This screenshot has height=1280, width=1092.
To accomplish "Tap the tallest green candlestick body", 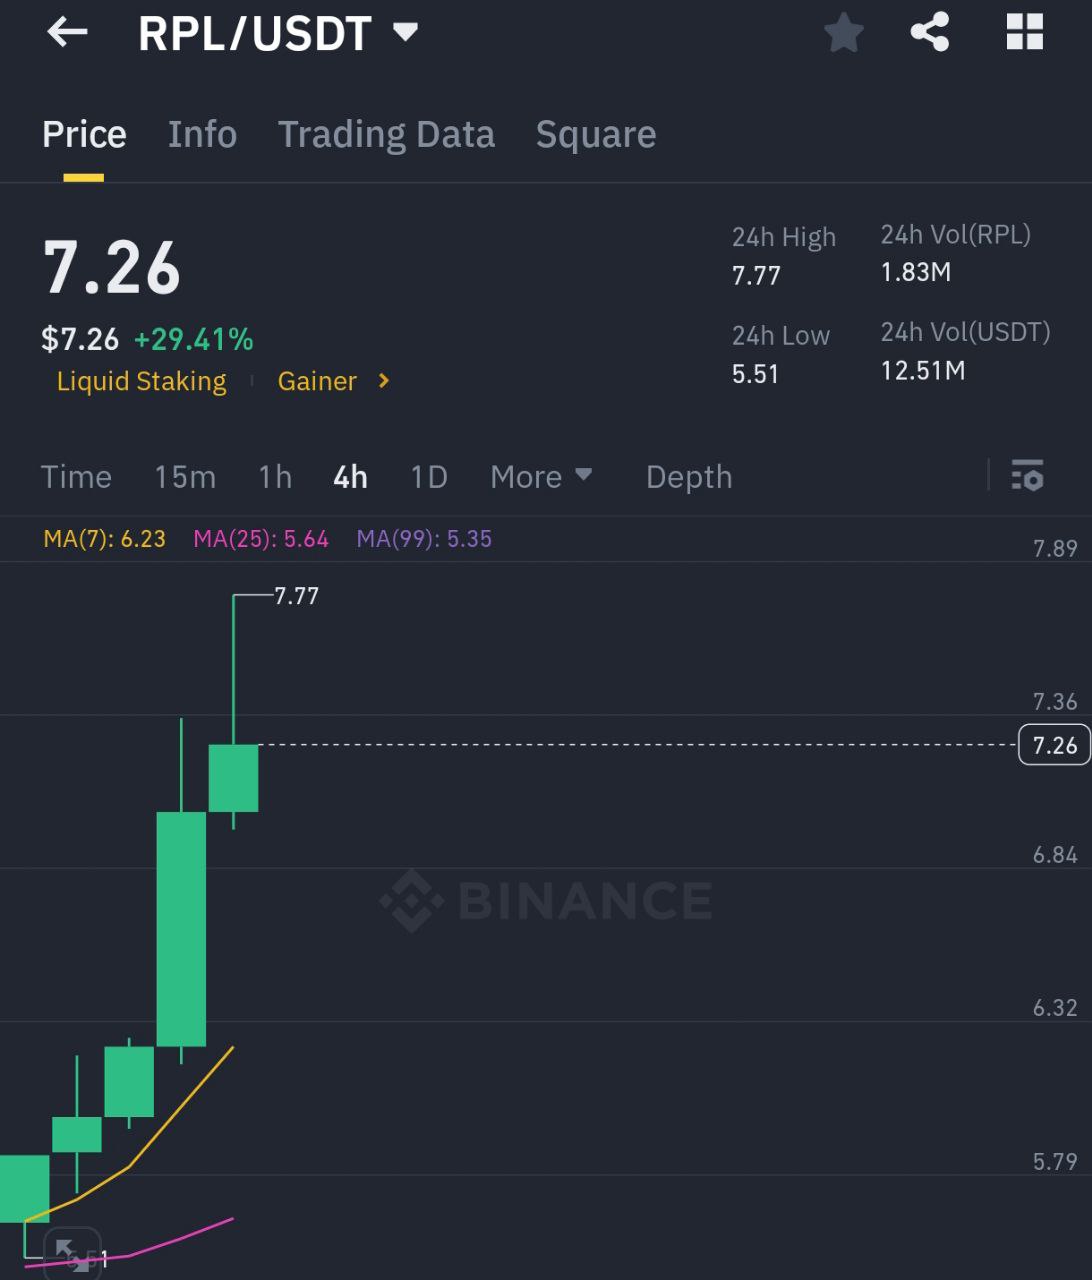I will click(182, 929).
